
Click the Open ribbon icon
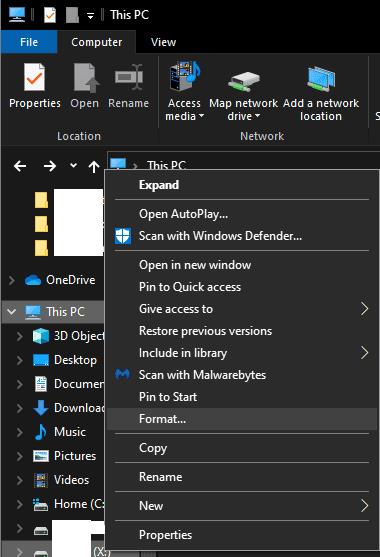(85, 77)
